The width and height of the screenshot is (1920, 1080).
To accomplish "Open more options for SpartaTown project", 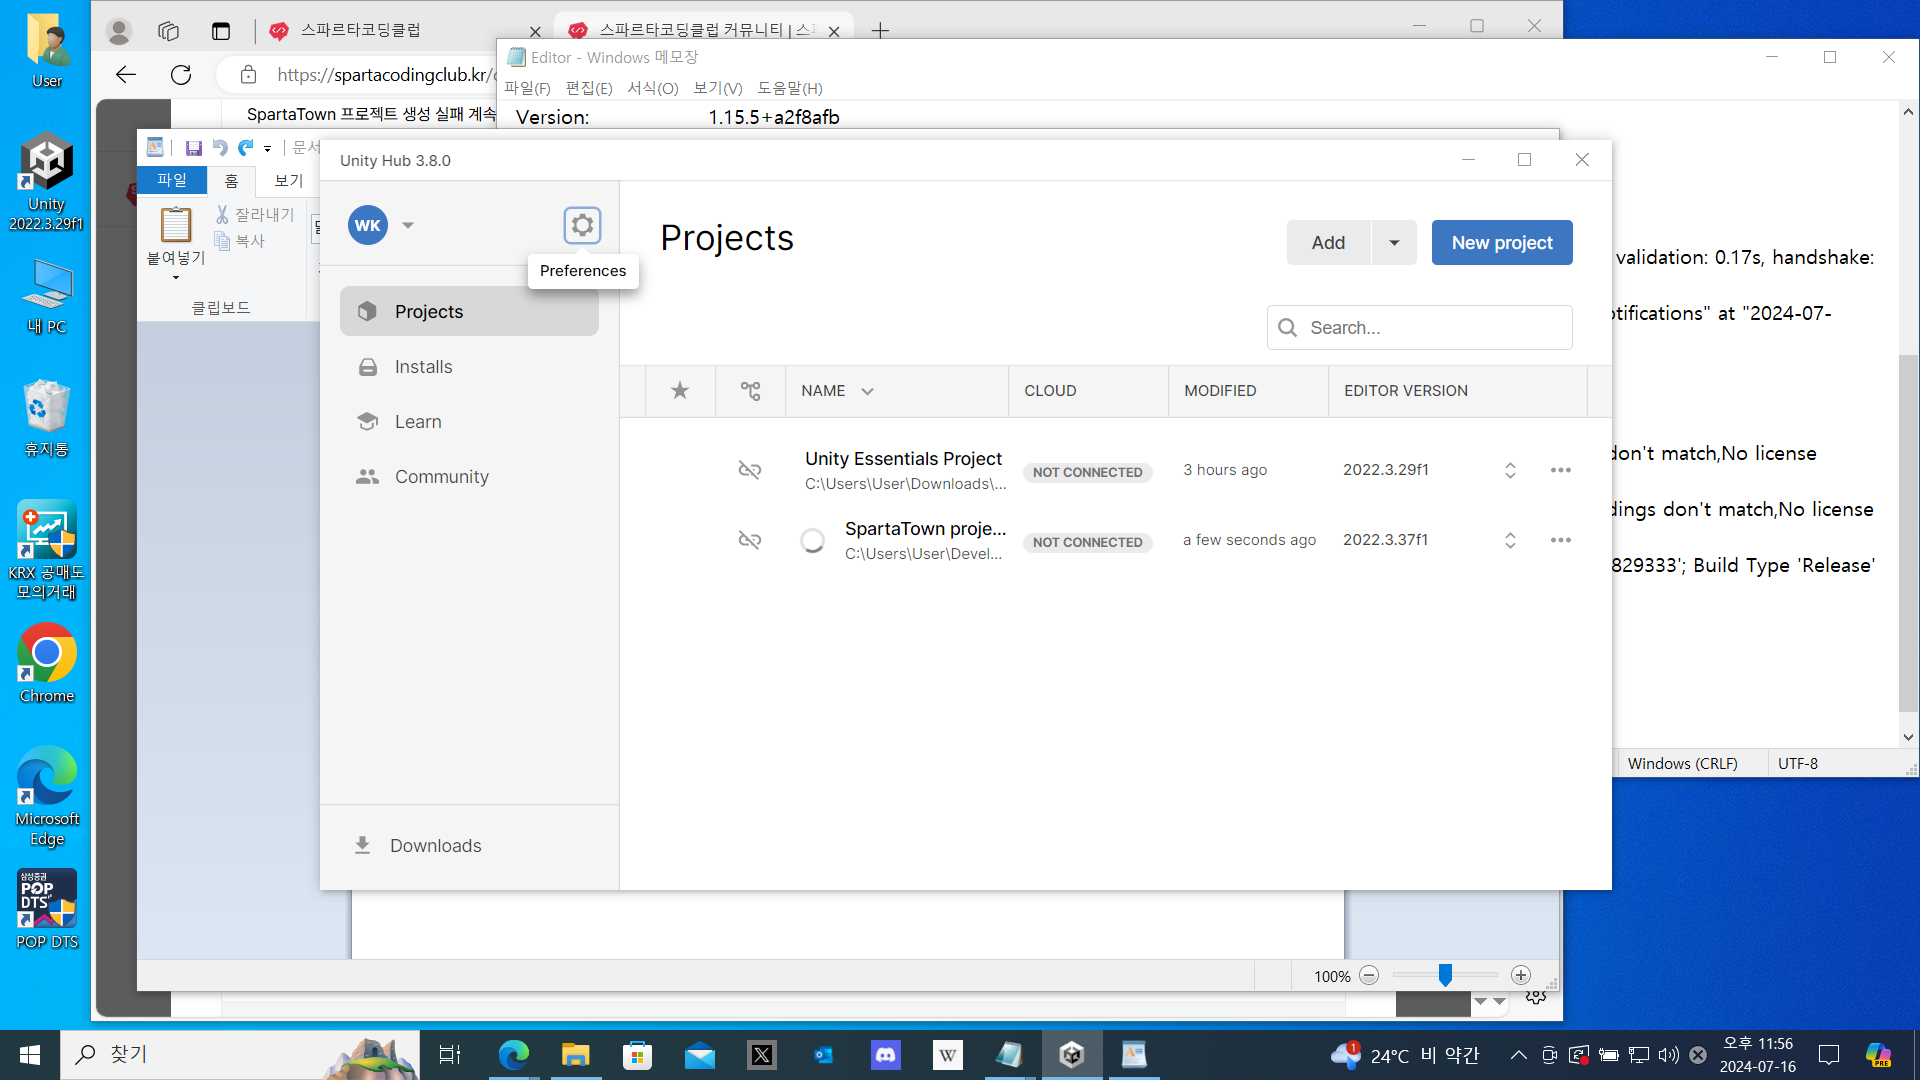I will (1560, 540).
